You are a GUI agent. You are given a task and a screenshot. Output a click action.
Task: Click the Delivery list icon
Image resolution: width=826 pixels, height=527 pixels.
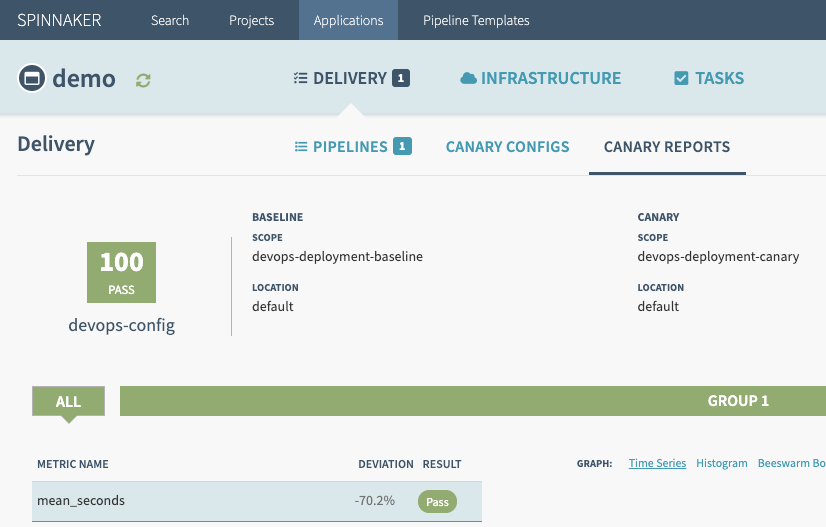point(300,78)
